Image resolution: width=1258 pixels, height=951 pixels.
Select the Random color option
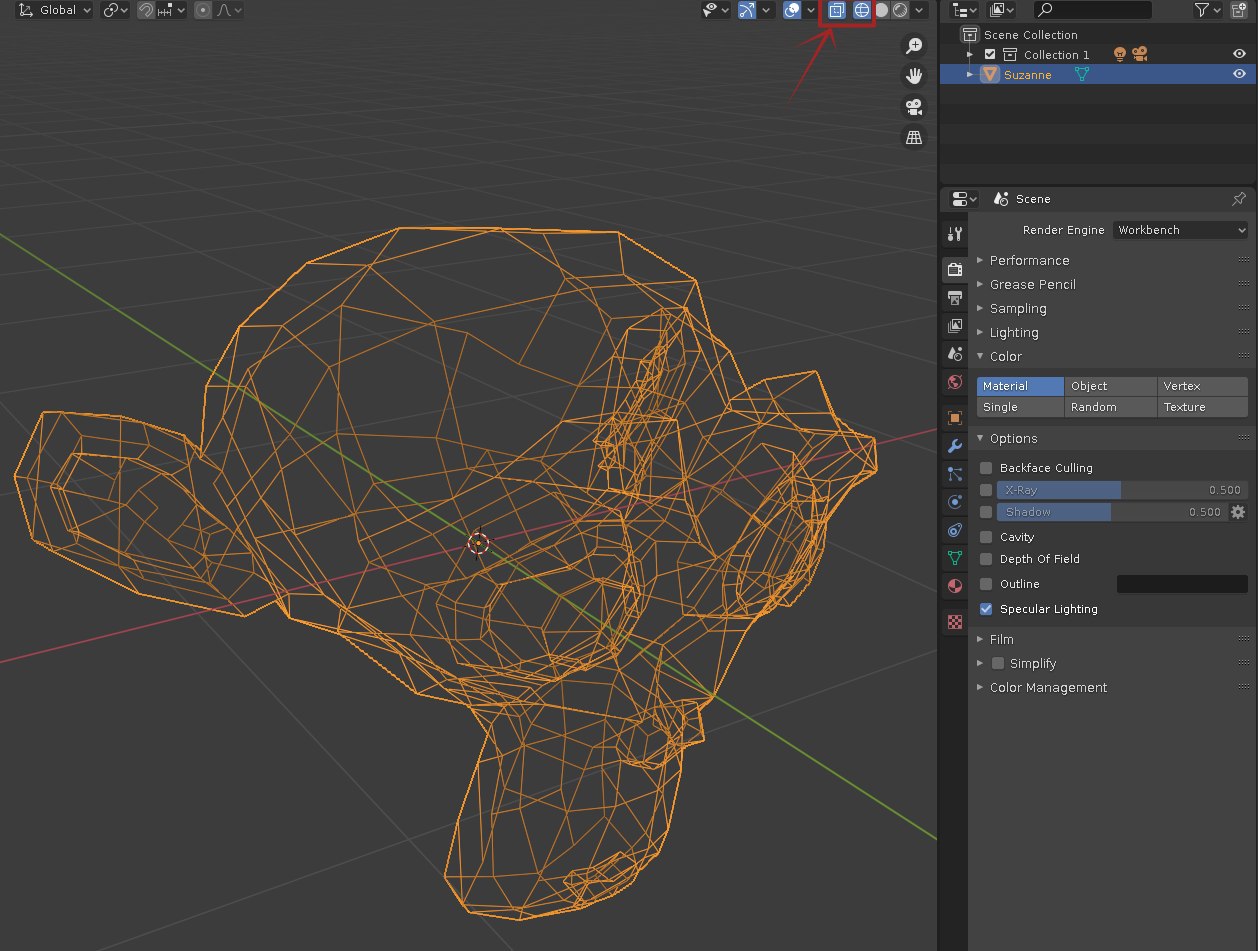[1110, 407]
